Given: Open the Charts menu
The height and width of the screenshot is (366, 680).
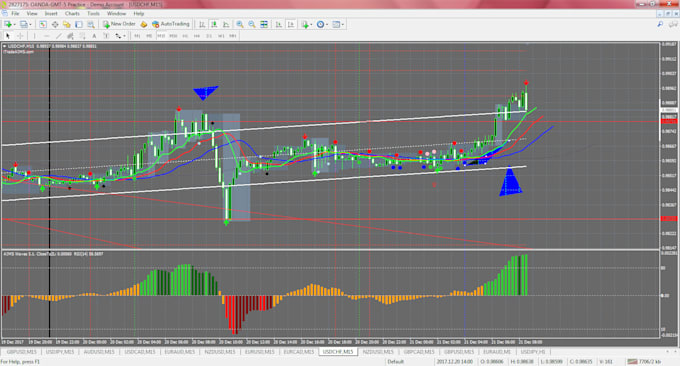Looking at the screenshot, I should point(72,13).
